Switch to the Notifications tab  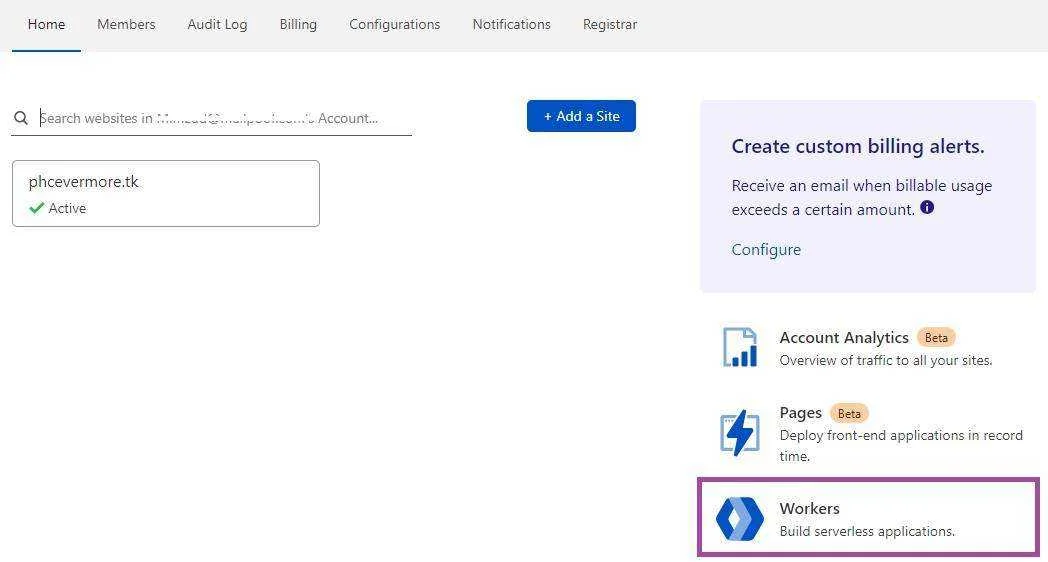point(511,25)
